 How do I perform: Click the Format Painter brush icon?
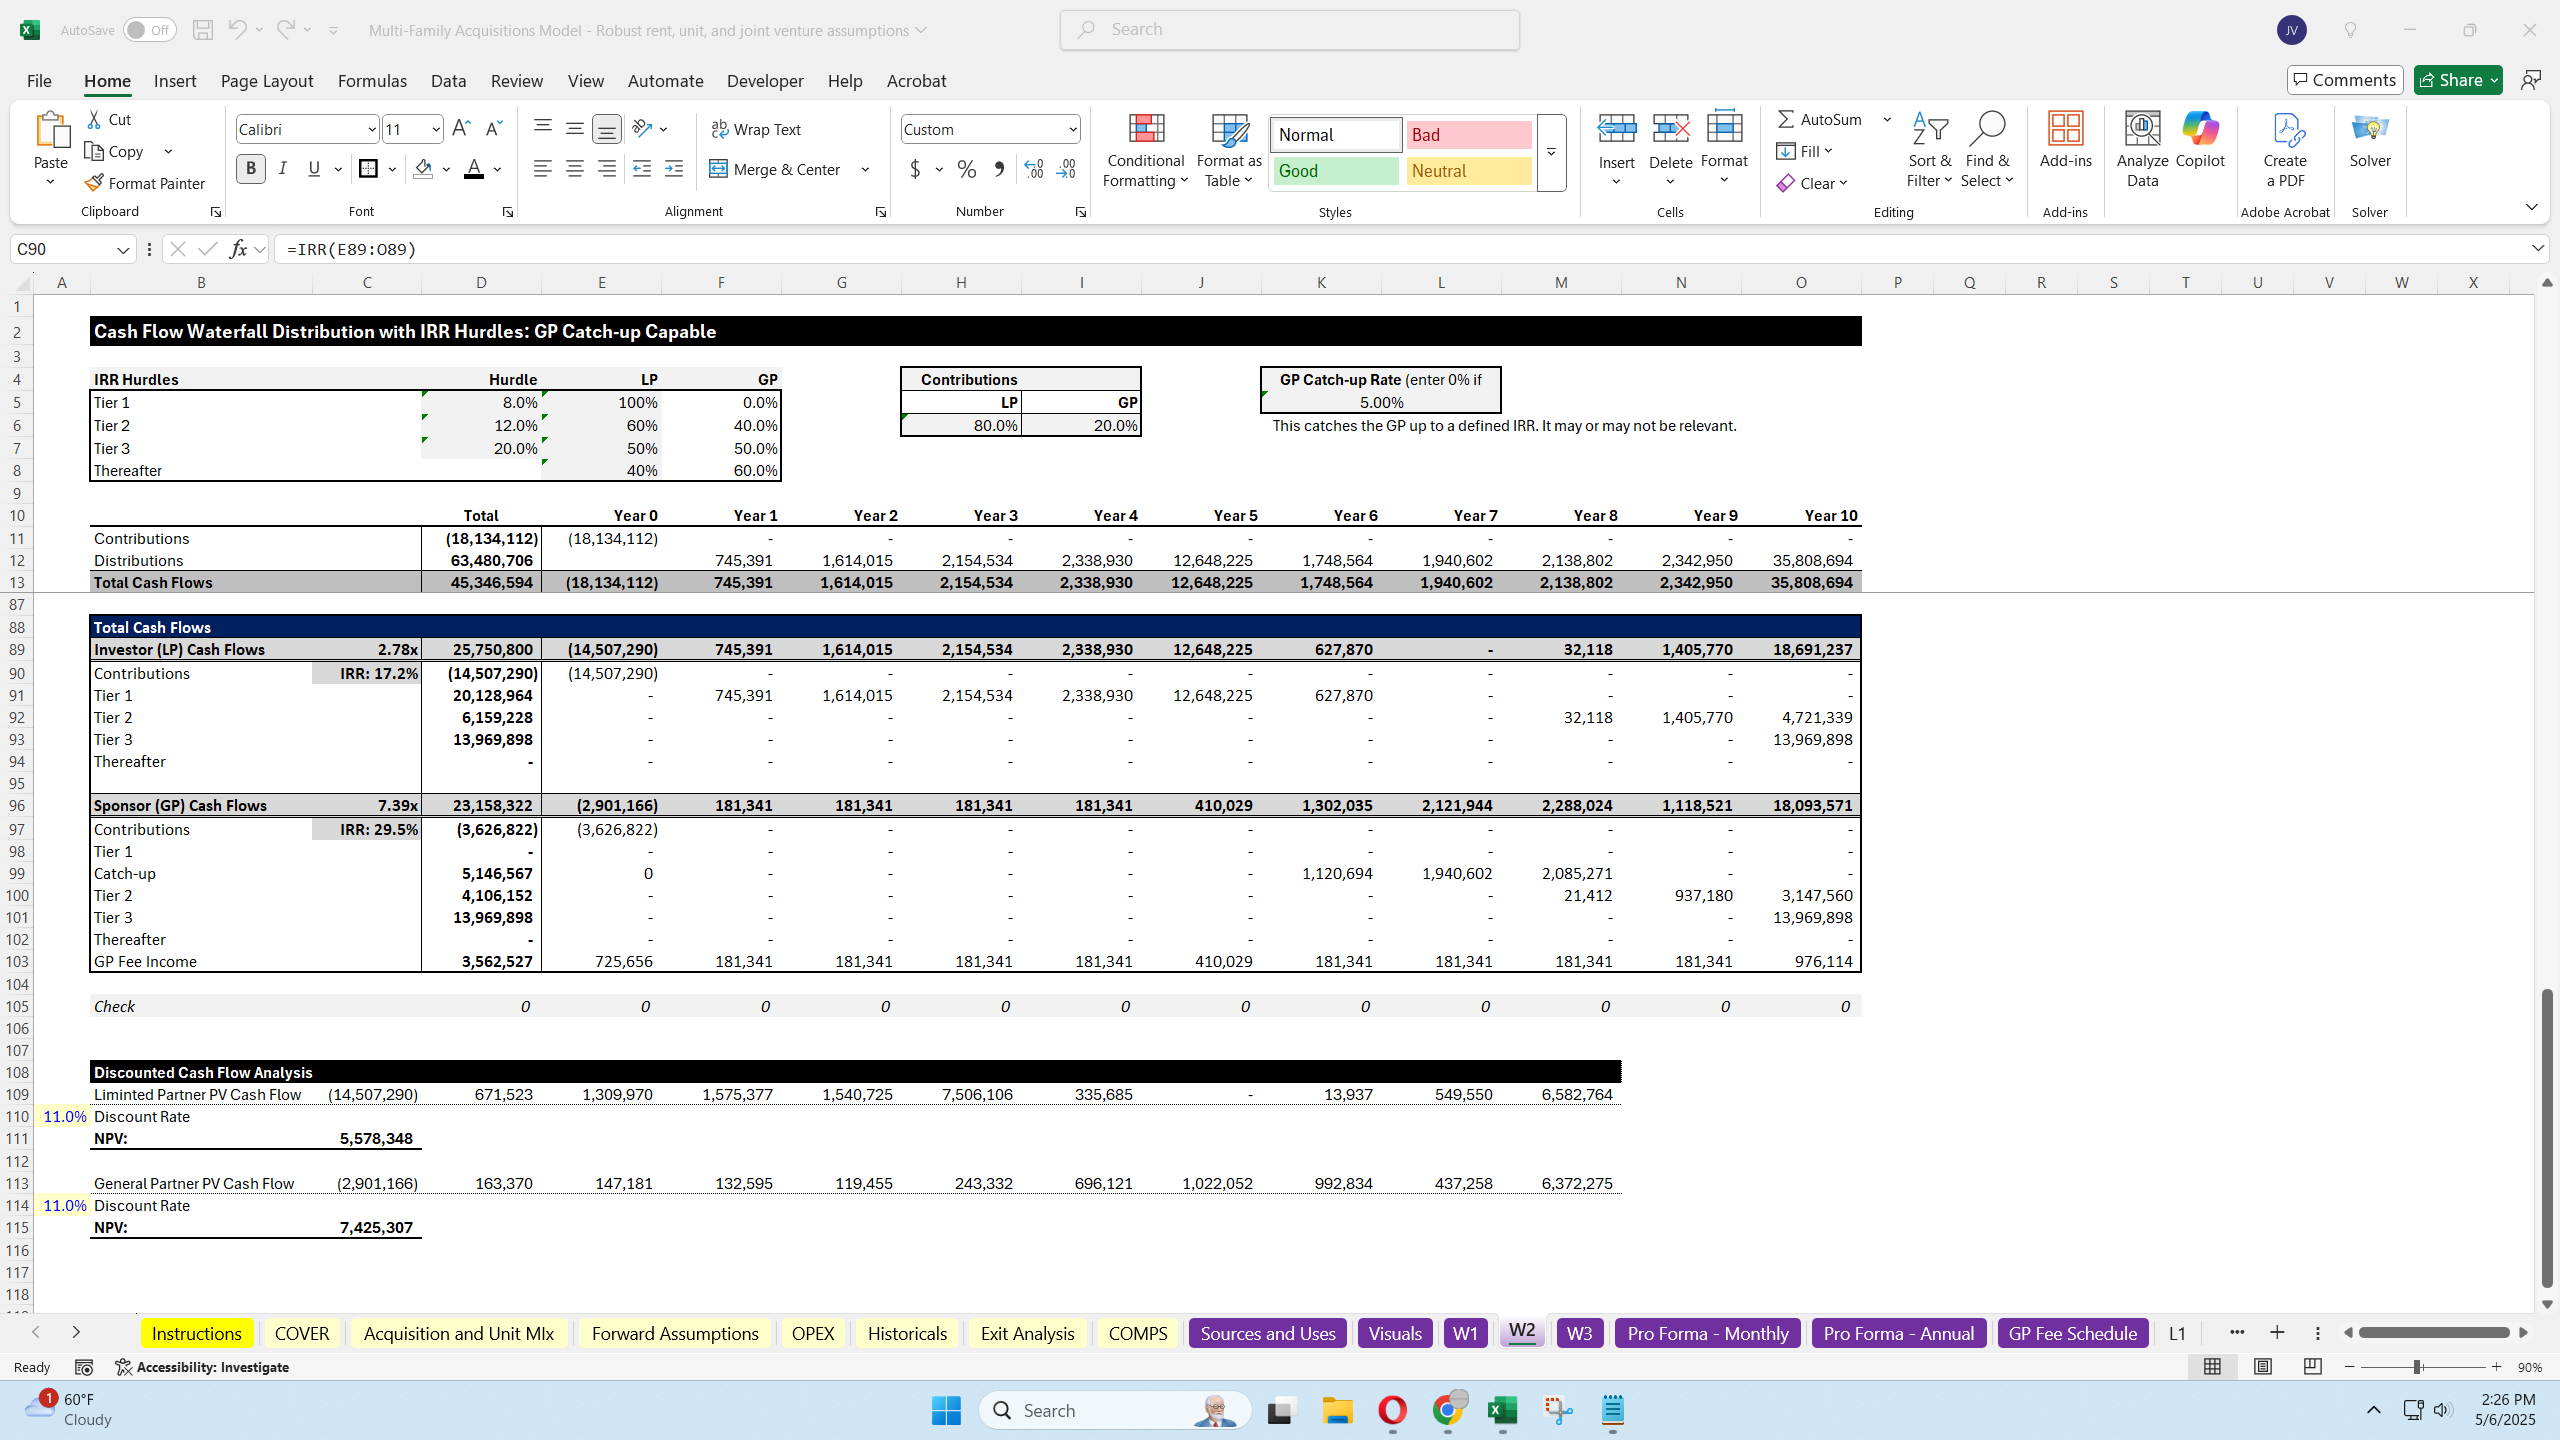pos(95,183)
